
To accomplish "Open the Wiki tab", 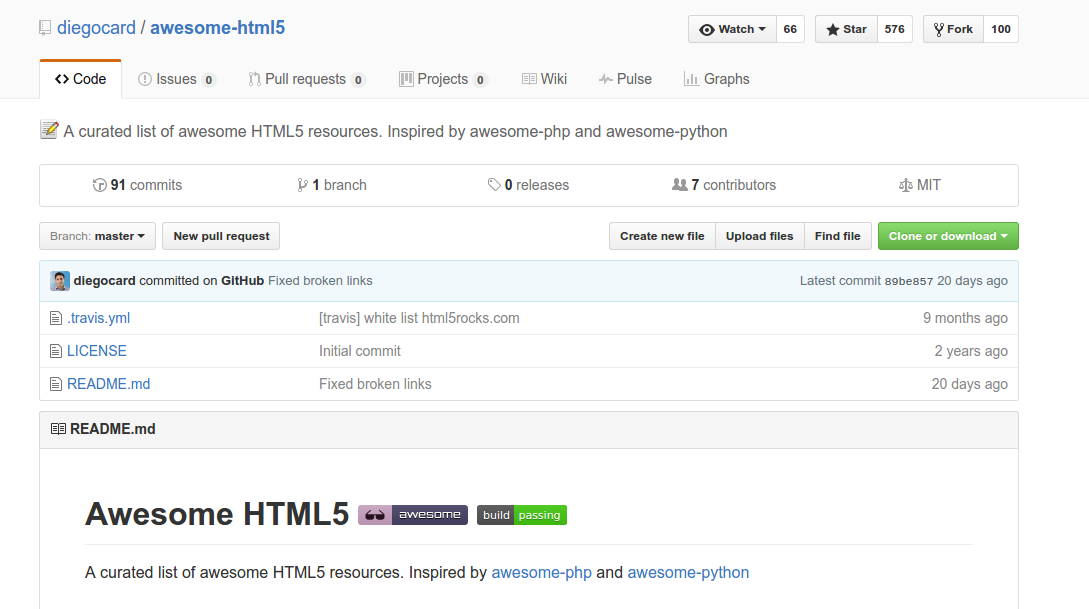I will (544, 79).
